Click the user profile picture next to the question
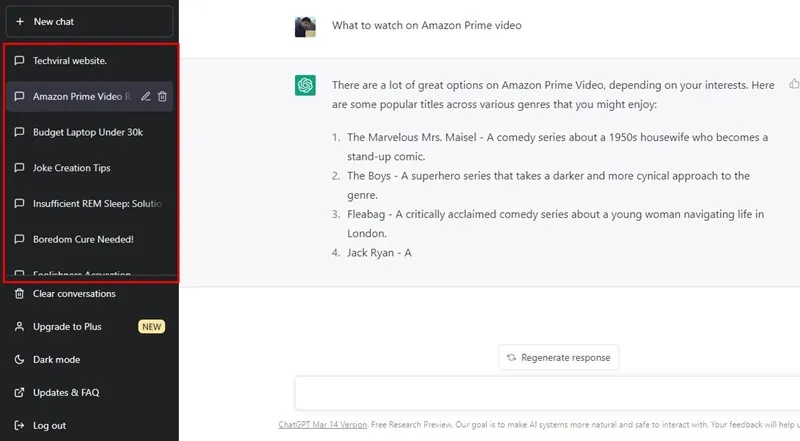Screen dimensions: 800x441 305,27
